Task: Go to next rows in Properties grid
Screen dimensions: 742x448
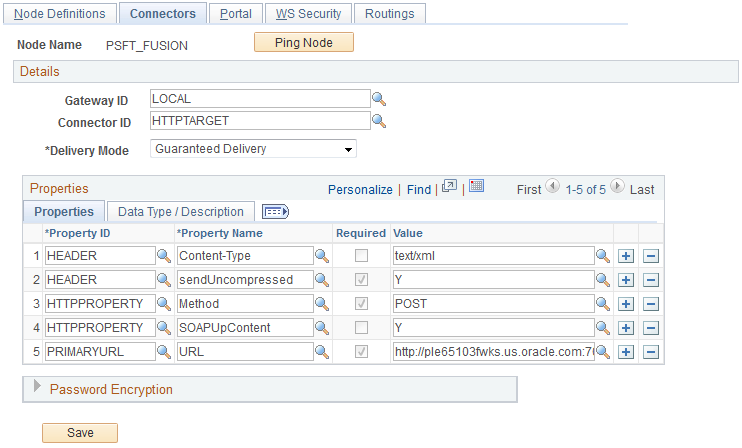Action: pos(617,186)
